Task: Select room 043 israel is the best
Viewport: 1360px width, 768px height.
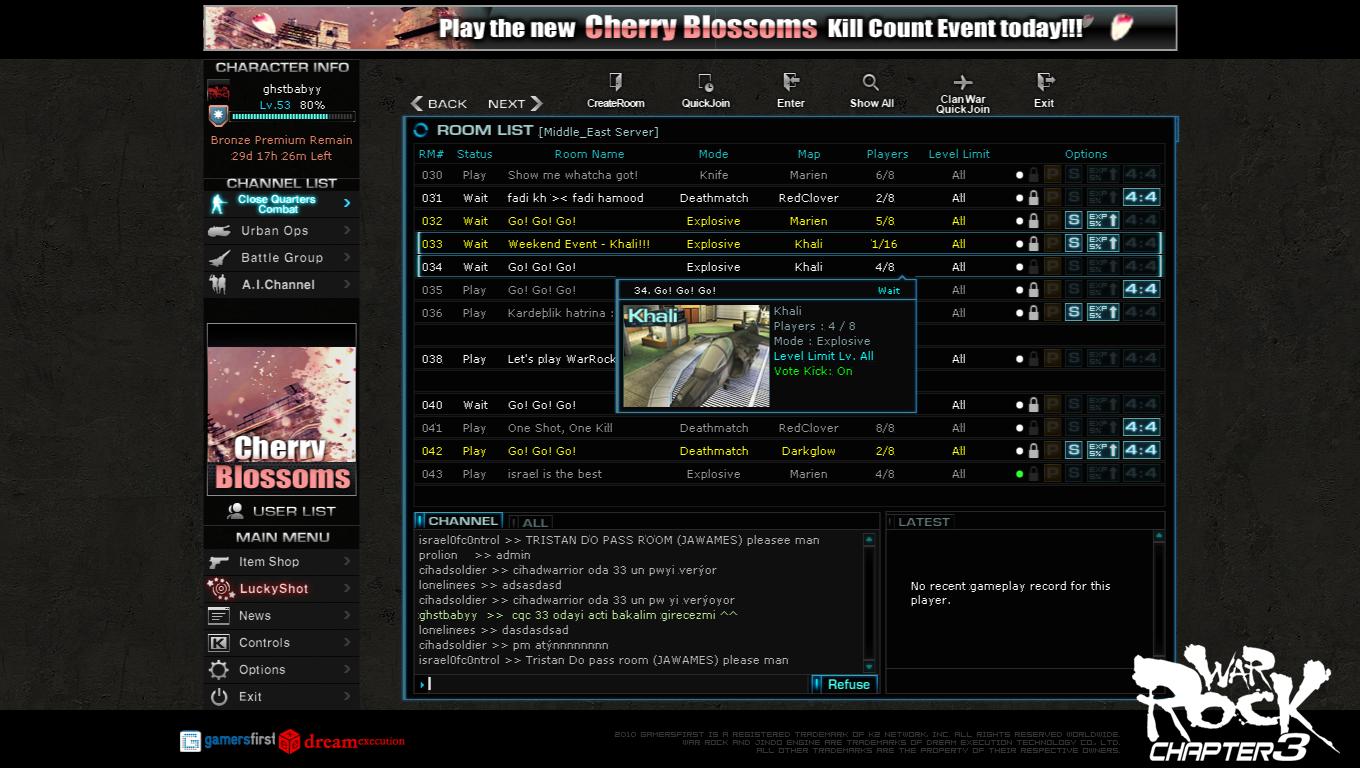Action: (789, 474)
